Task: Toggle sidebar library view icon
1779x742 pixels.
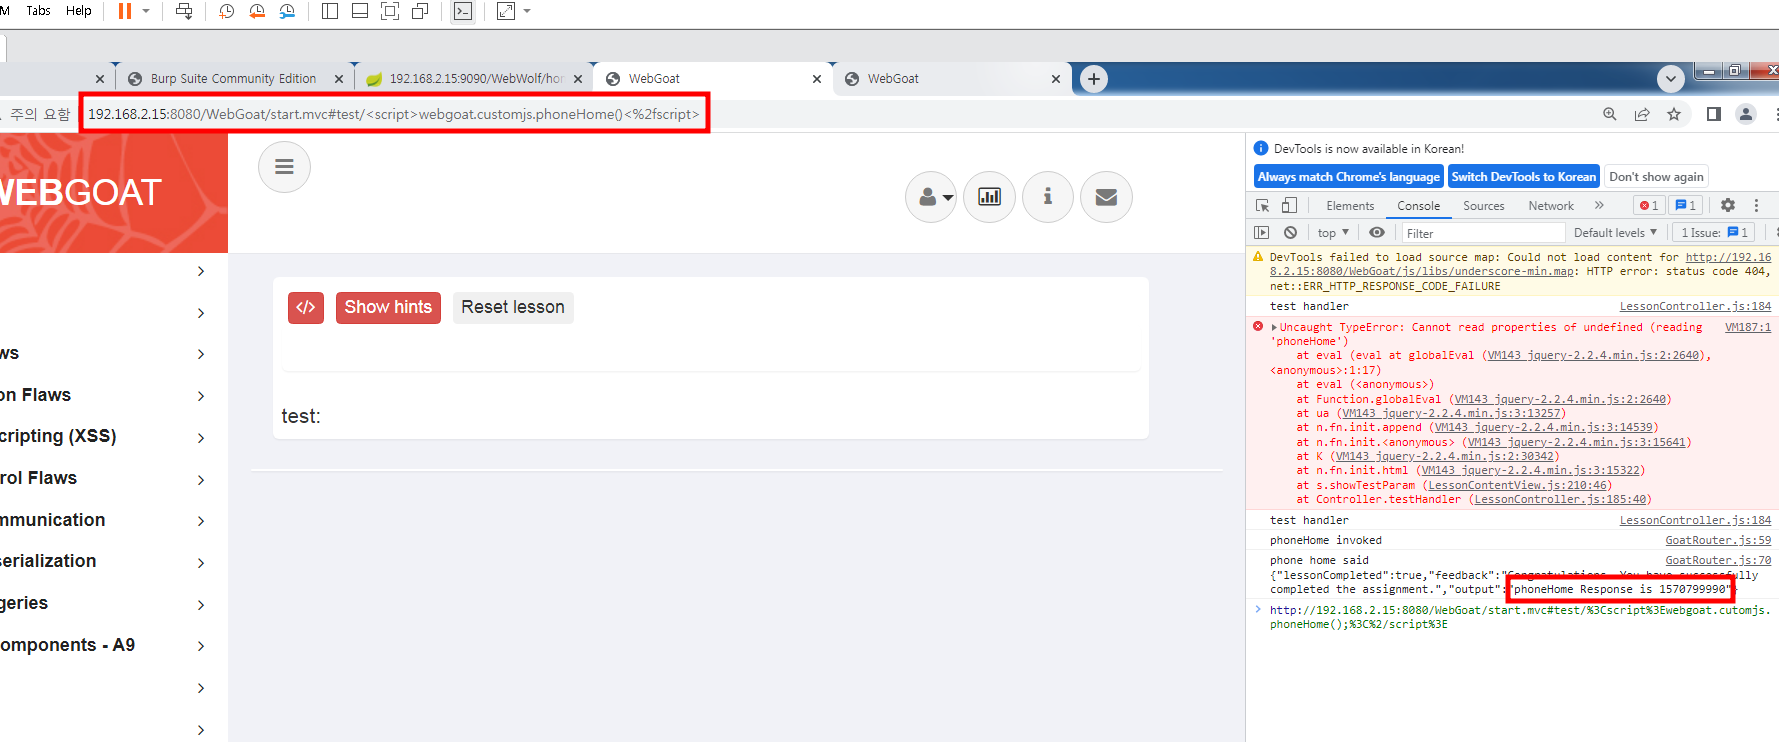Action: coord(330,11)
